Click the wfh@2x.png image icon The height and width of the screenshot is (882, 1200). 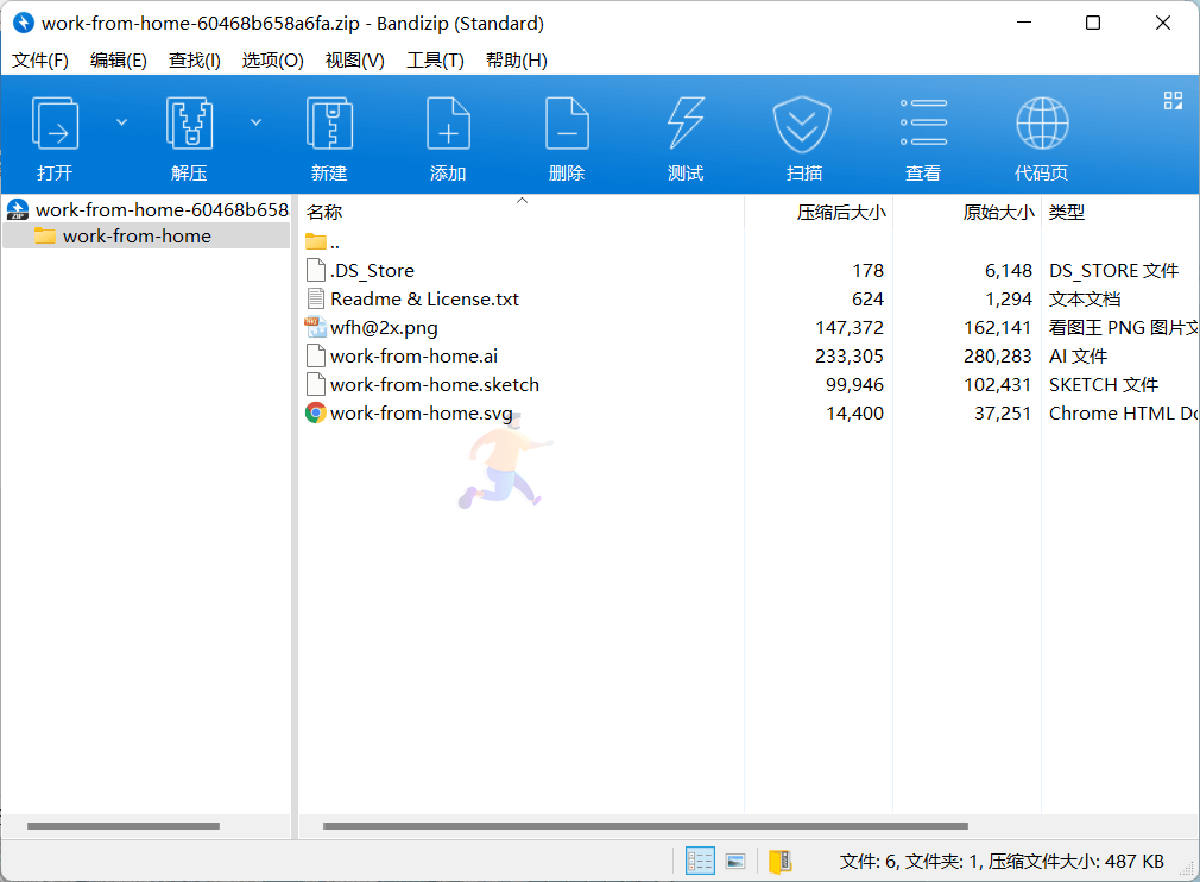[x=316, y=327]
